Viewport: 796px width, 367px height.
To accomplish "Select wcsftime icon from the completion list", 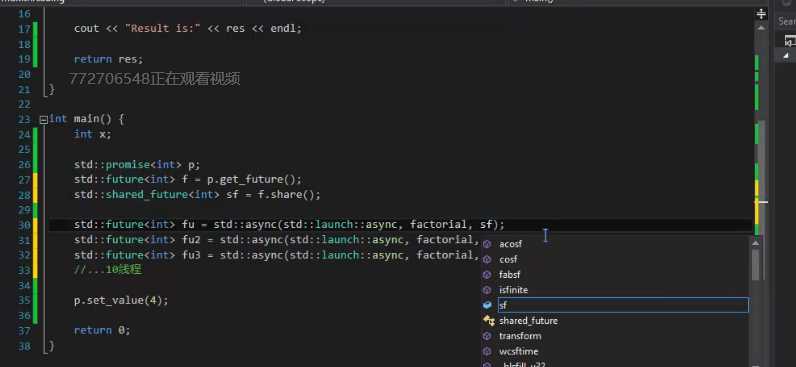I will click(487, 351).
